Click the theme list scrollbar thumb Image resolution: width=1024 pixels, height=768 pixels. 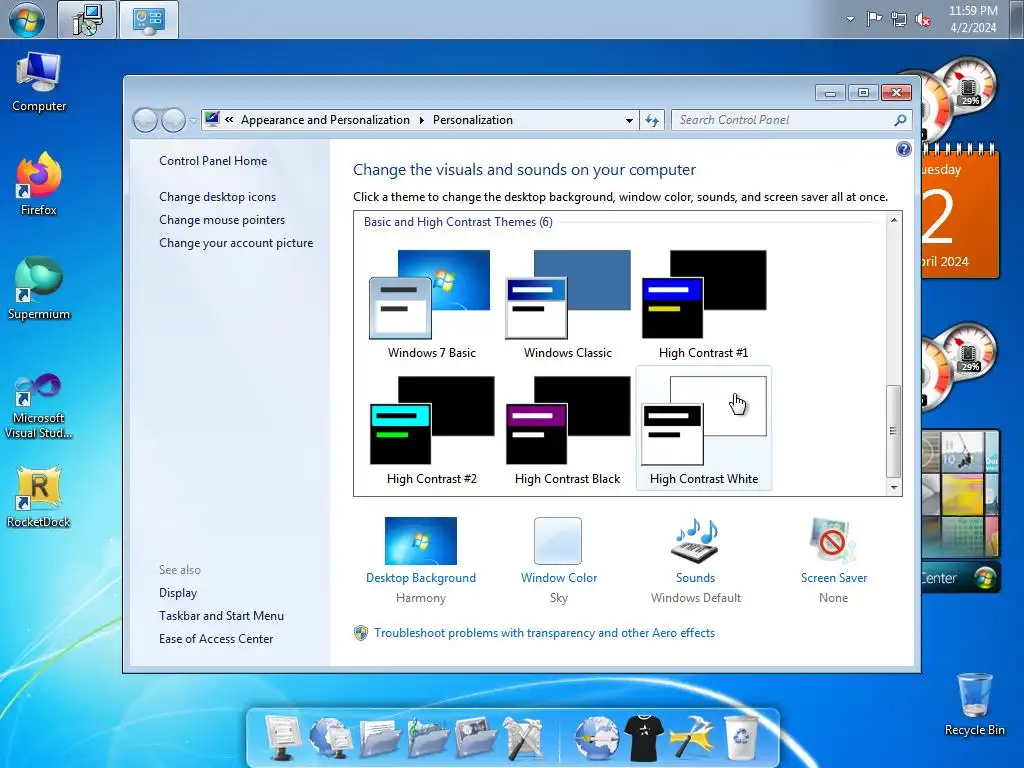tap(893, 432)
